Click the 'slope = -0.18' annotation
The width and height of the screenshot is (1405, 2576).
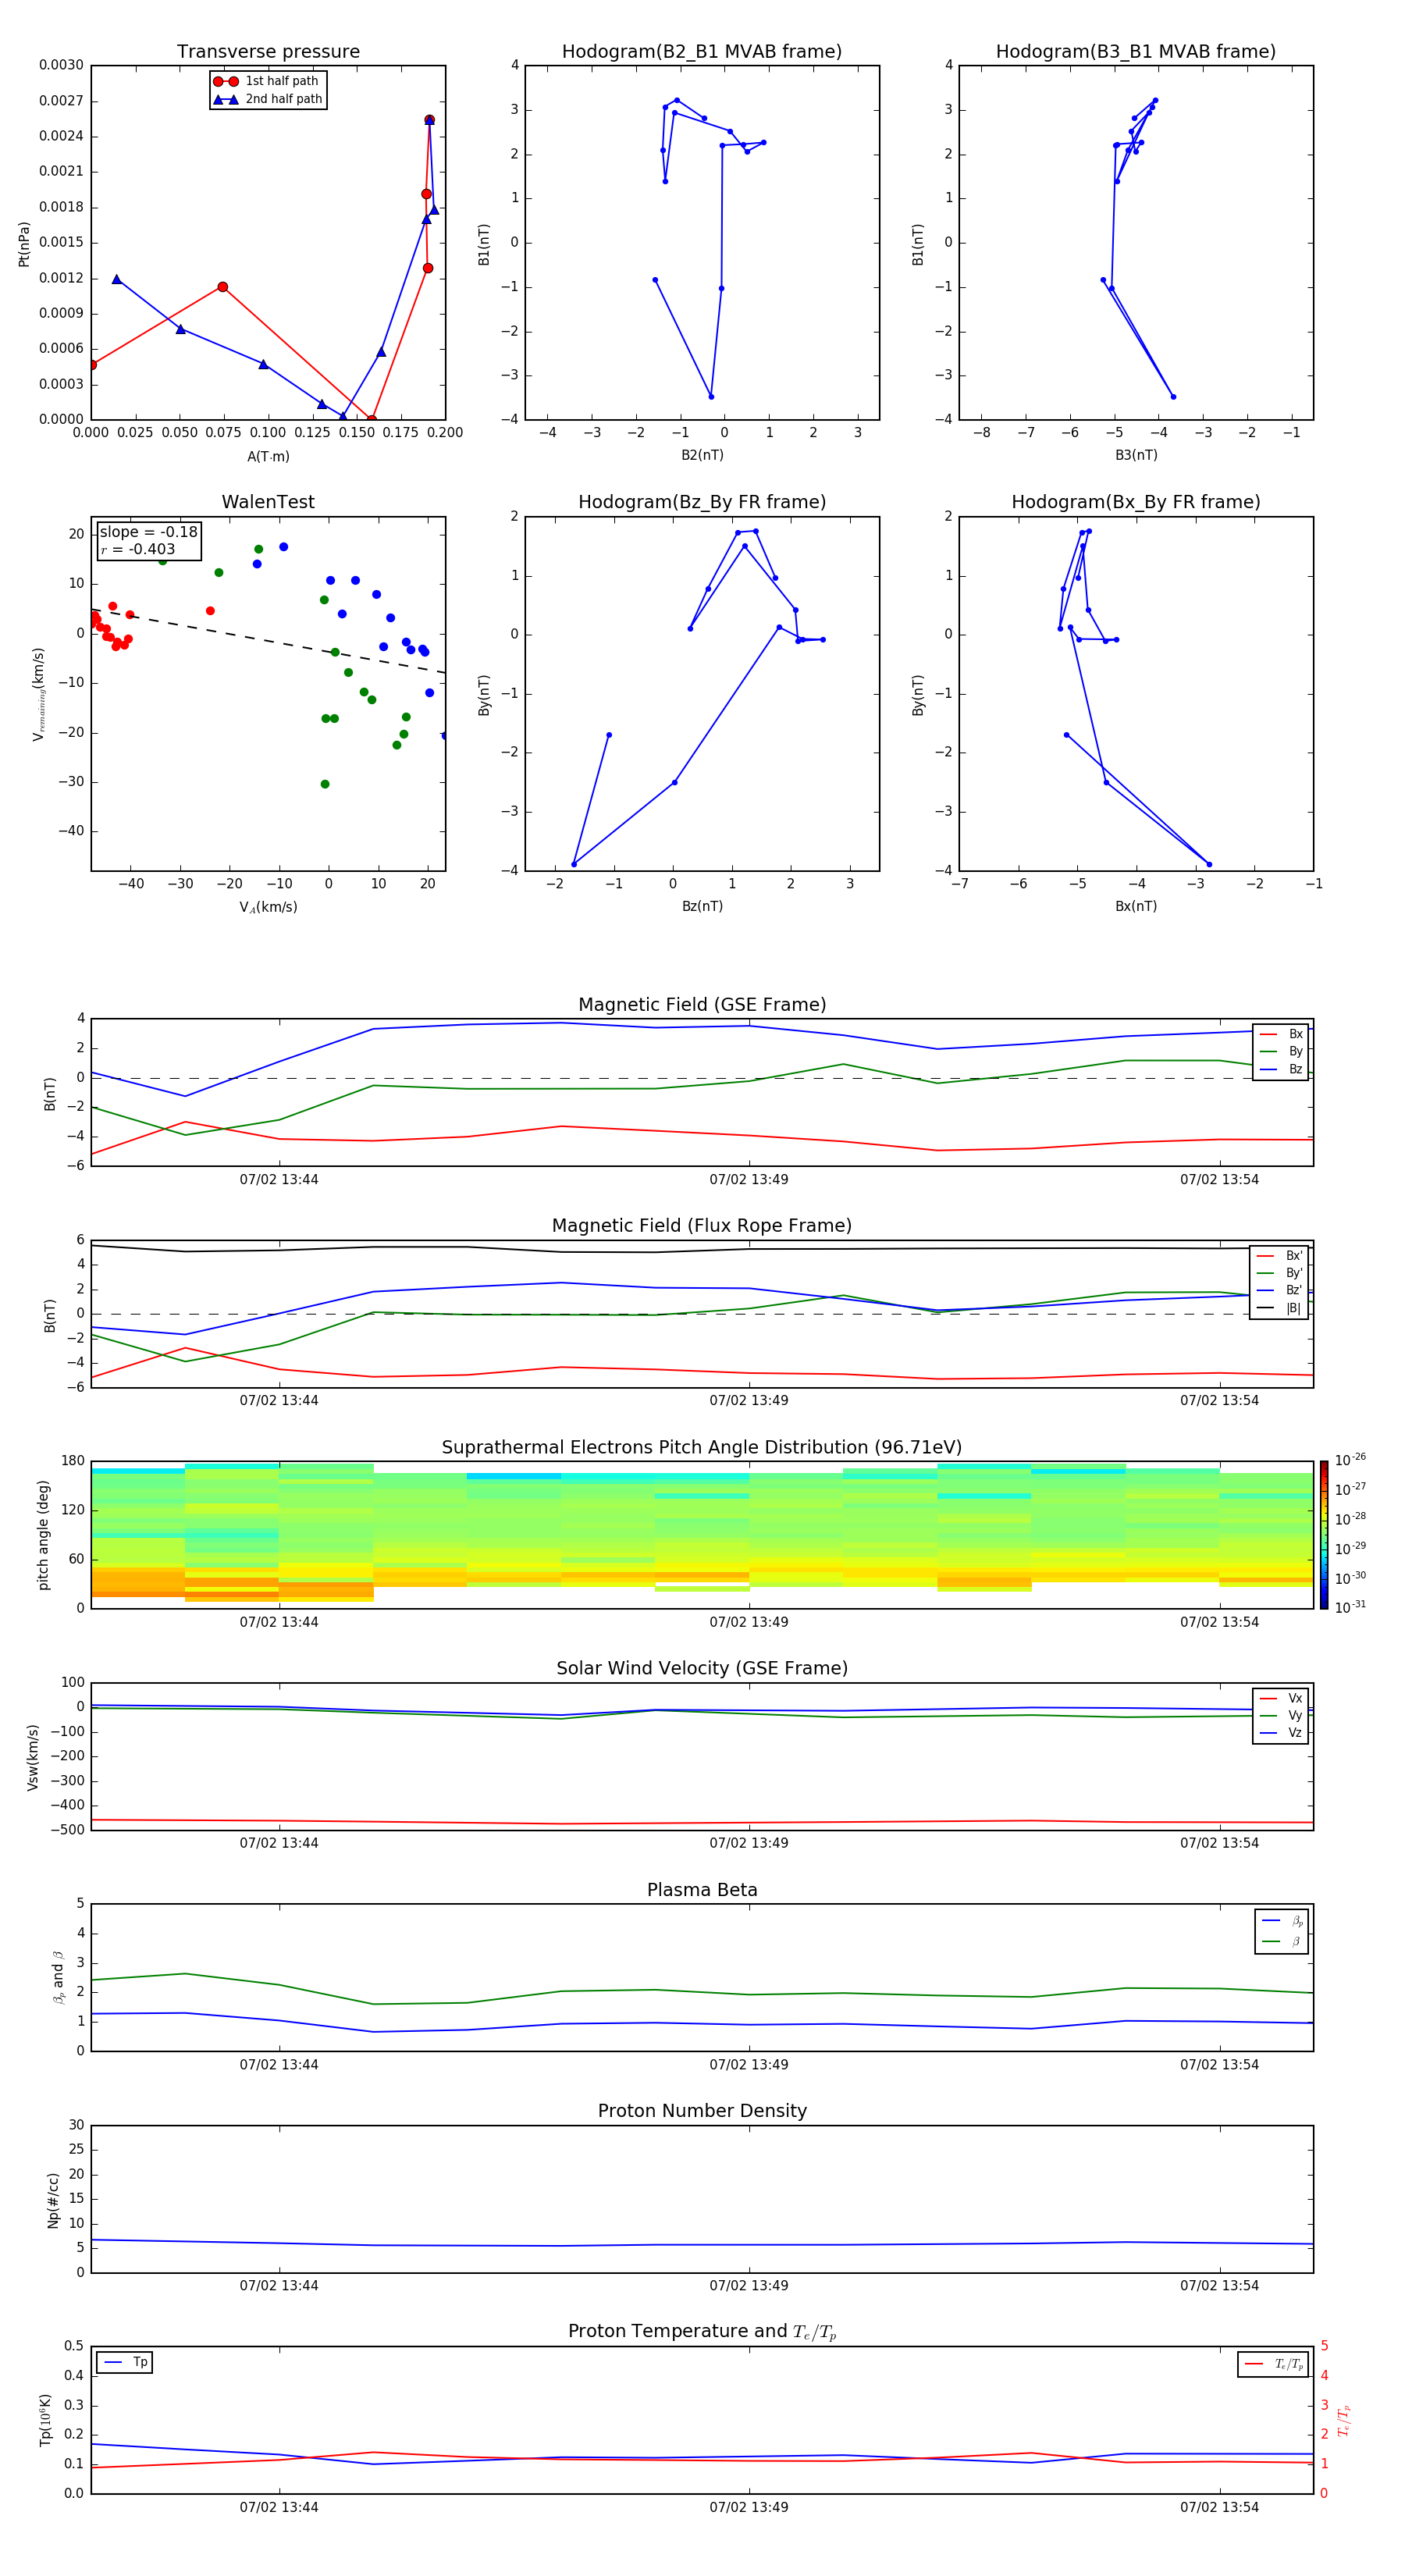148,532
